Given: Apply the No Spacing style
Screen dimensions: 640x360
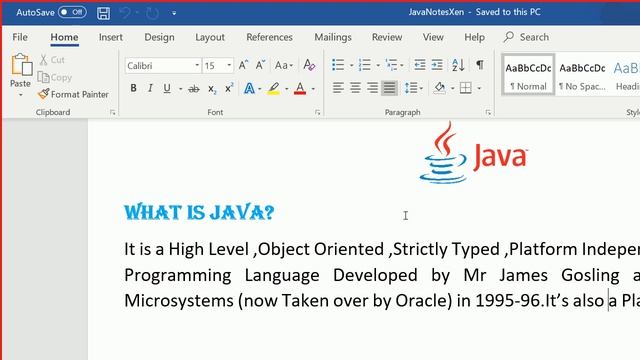Looking at the screenshot, I should tap(582, 75).
